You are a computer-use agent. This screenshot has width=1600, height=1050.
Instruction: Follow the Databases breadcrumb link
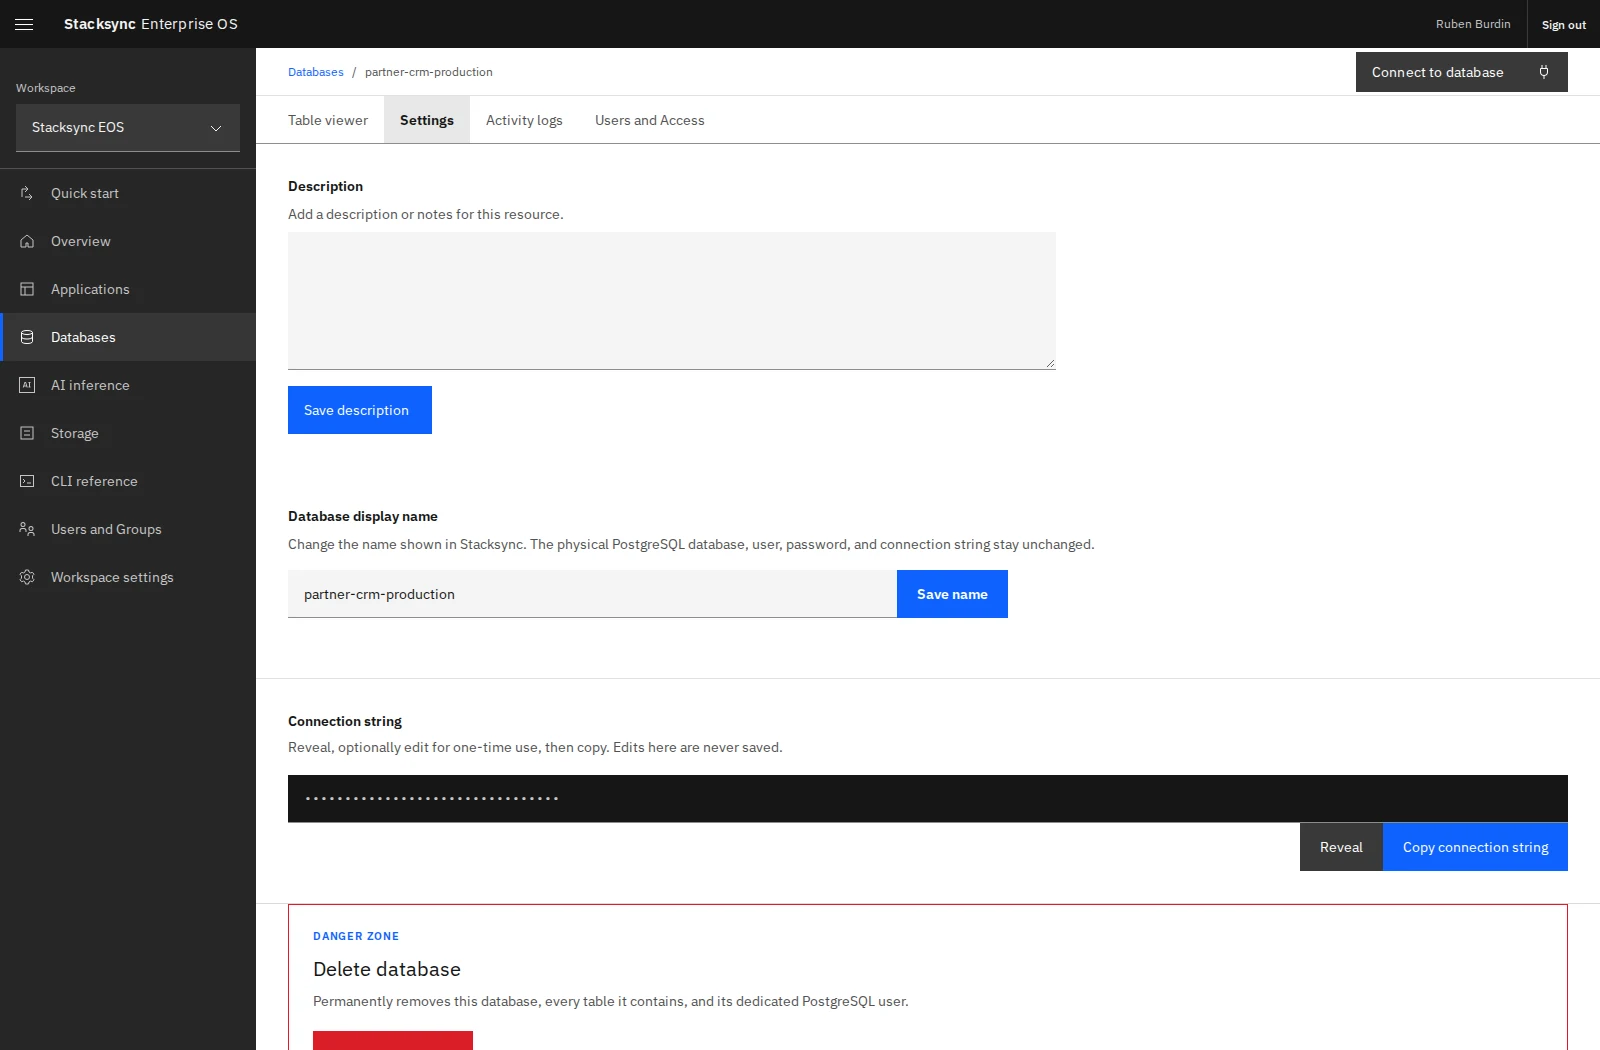point(316,72)
